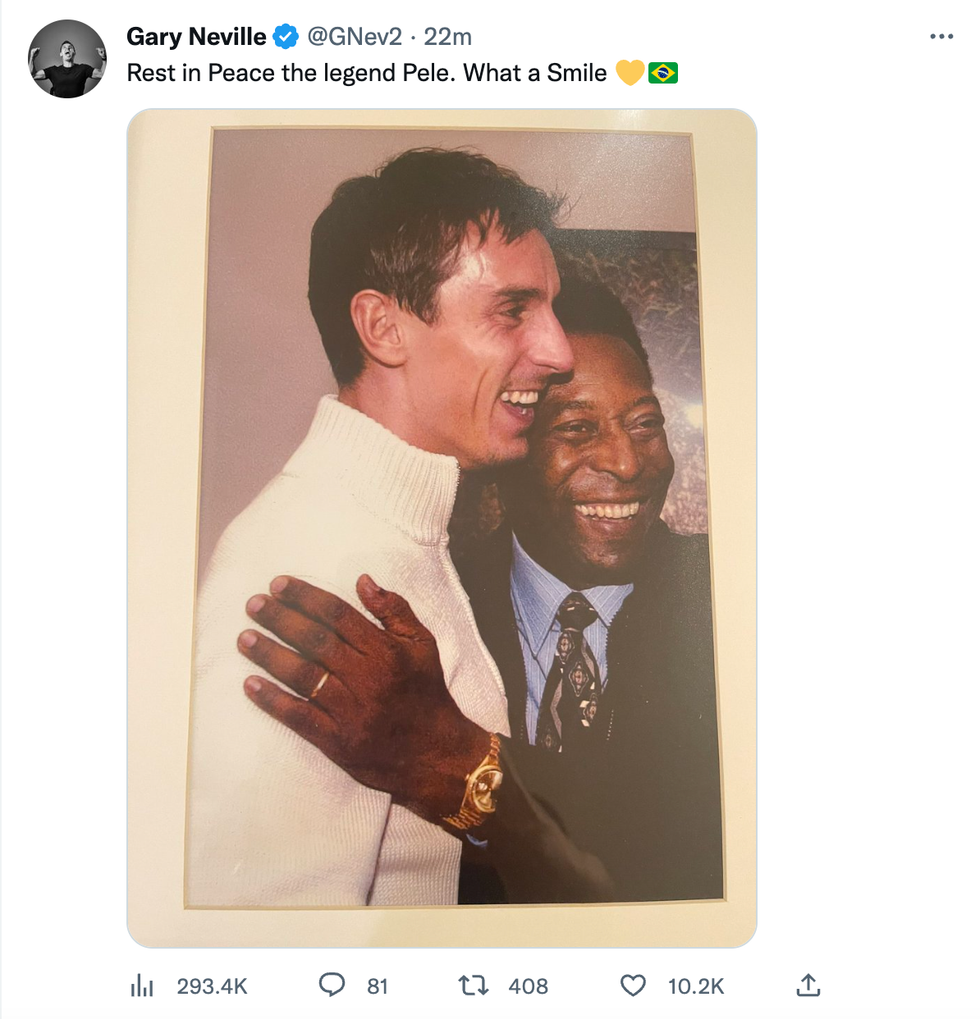Like the tweet with the heart icon
The image size is (980, 1019).
[633, 985]
